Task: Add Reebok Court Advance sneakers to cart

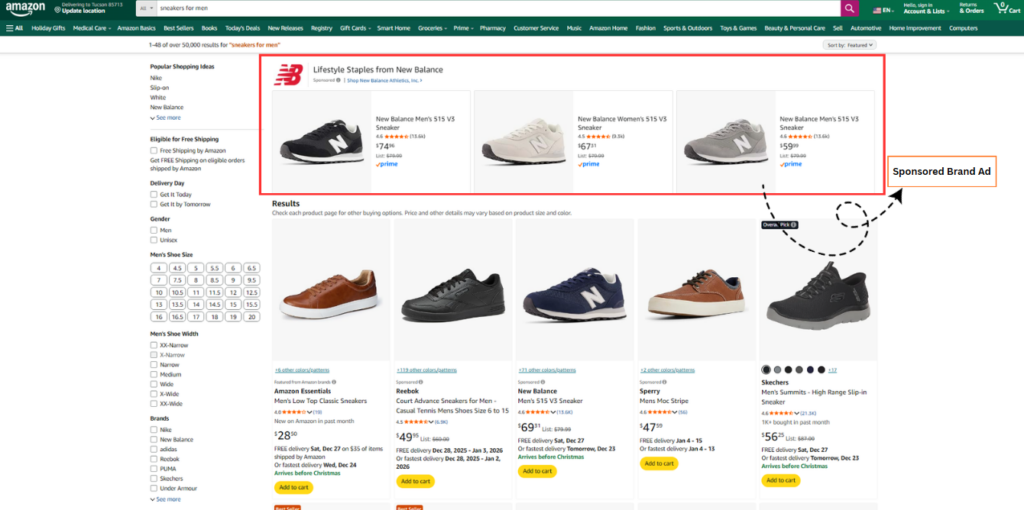Action: [415, 481]
